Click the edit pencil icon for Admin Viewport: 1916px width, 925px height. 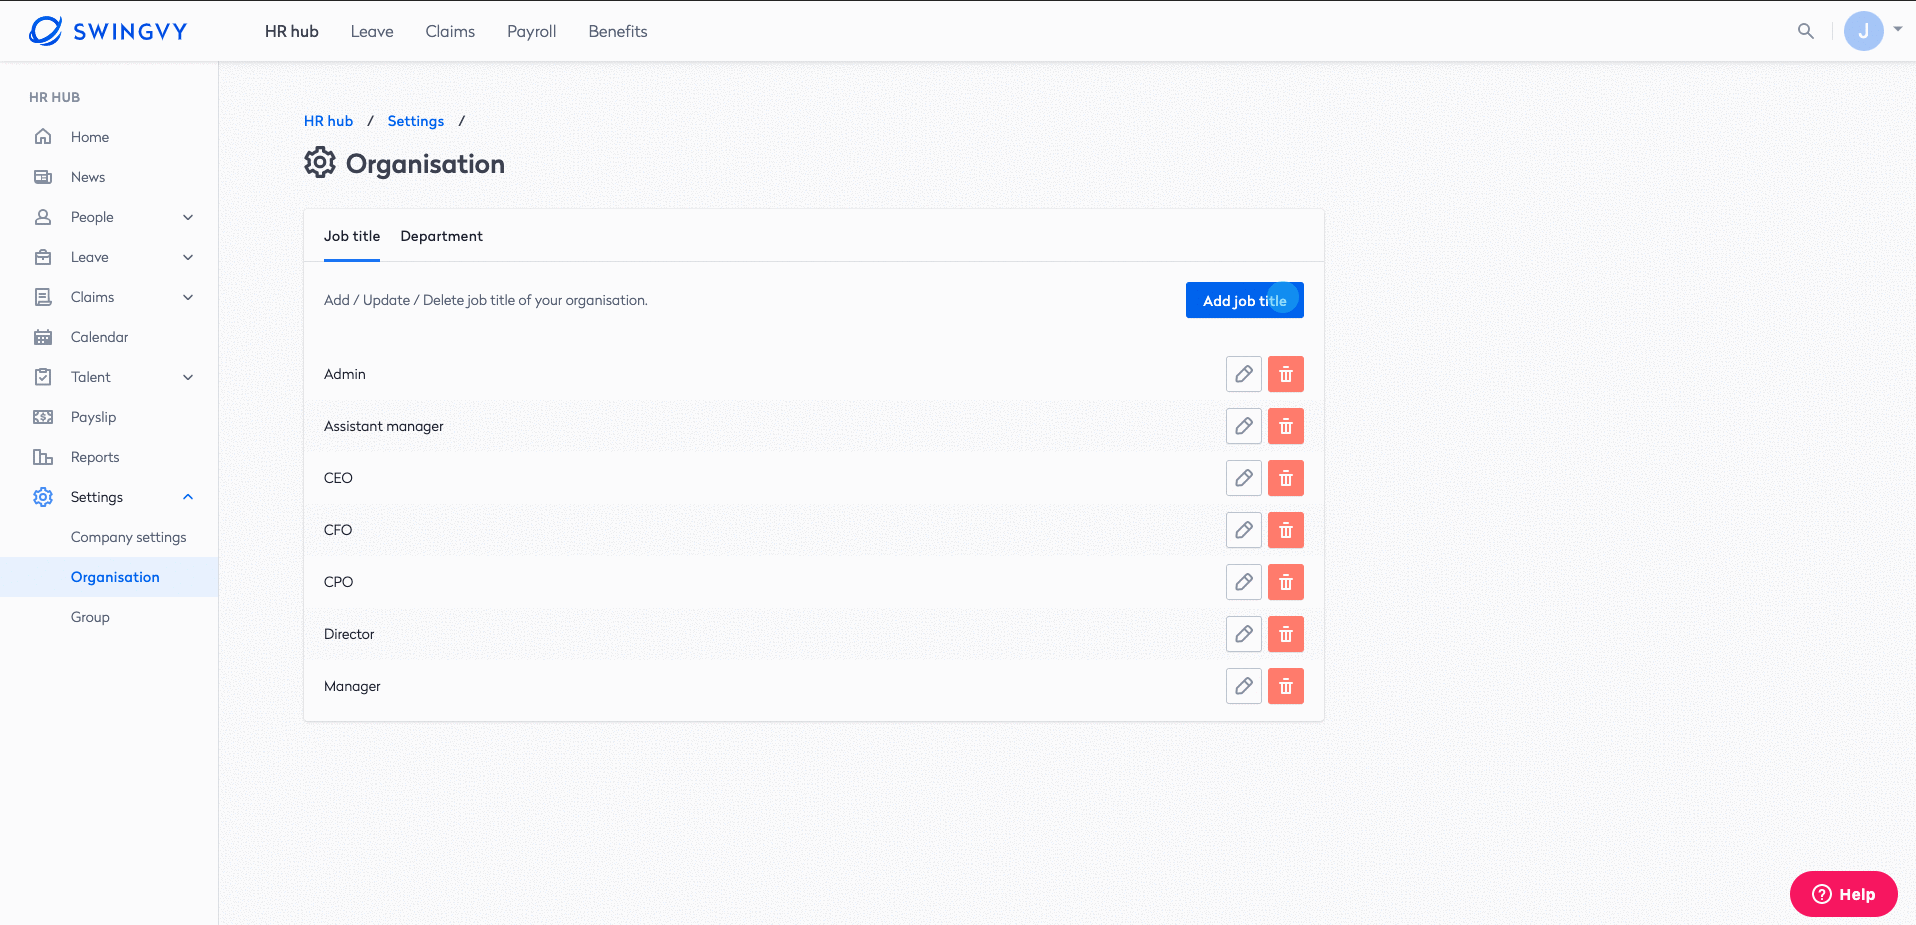pyautogui.click(x=1243, y=374)
